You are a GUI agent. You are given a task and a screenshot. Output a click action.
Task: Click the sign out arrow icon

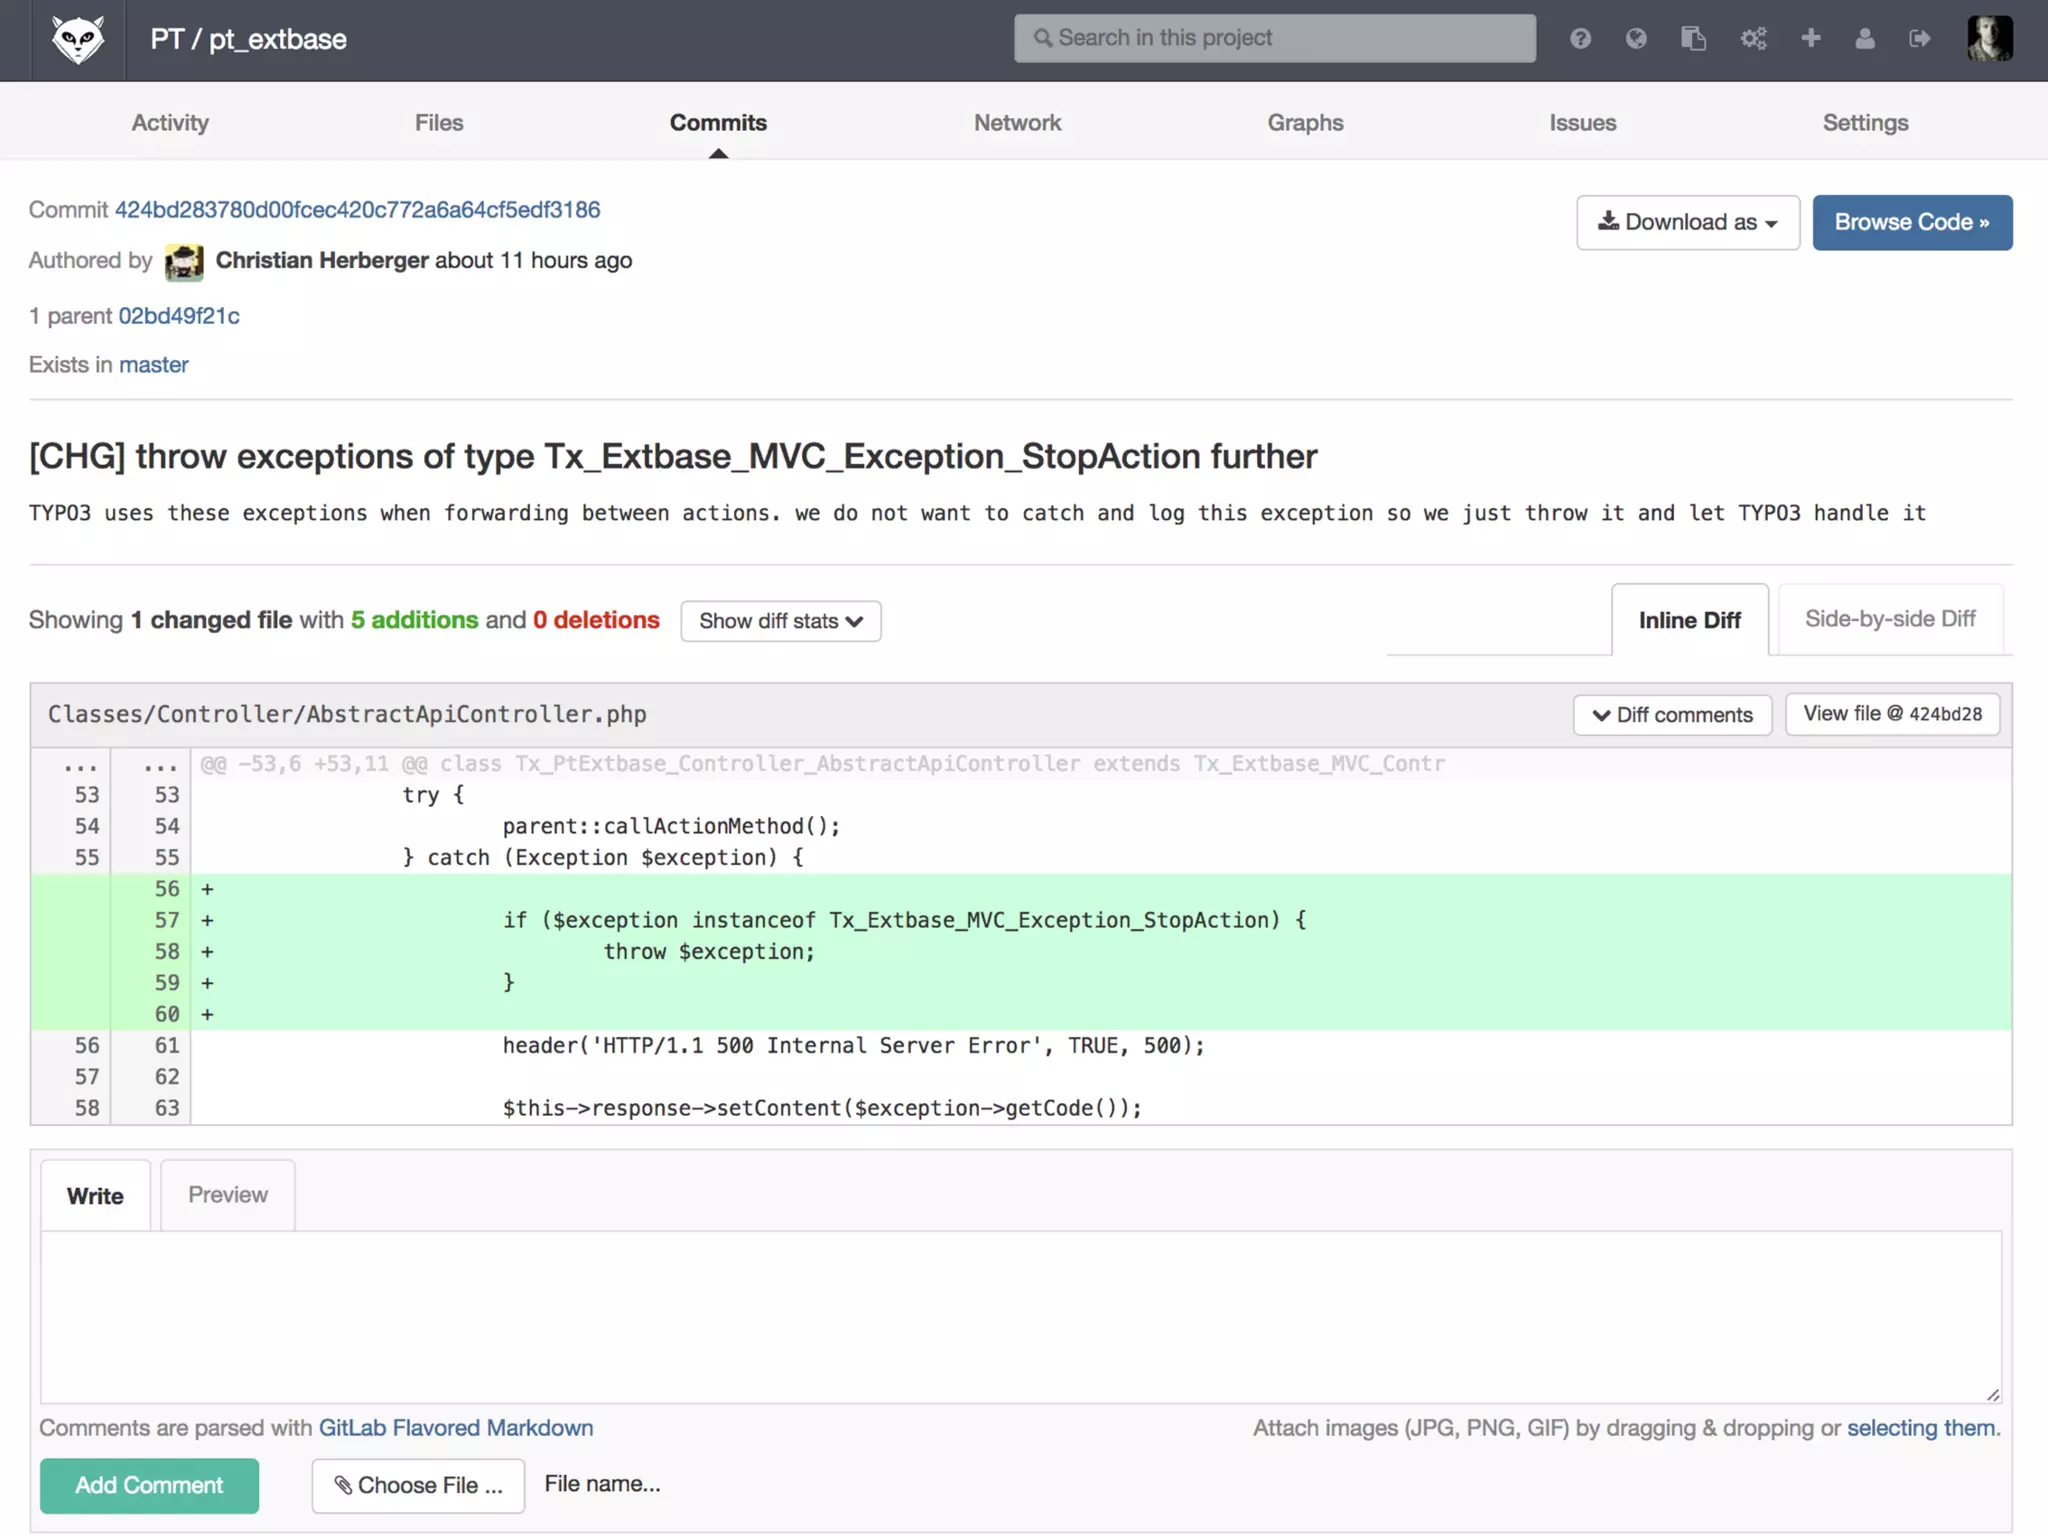click(1919, 39)
